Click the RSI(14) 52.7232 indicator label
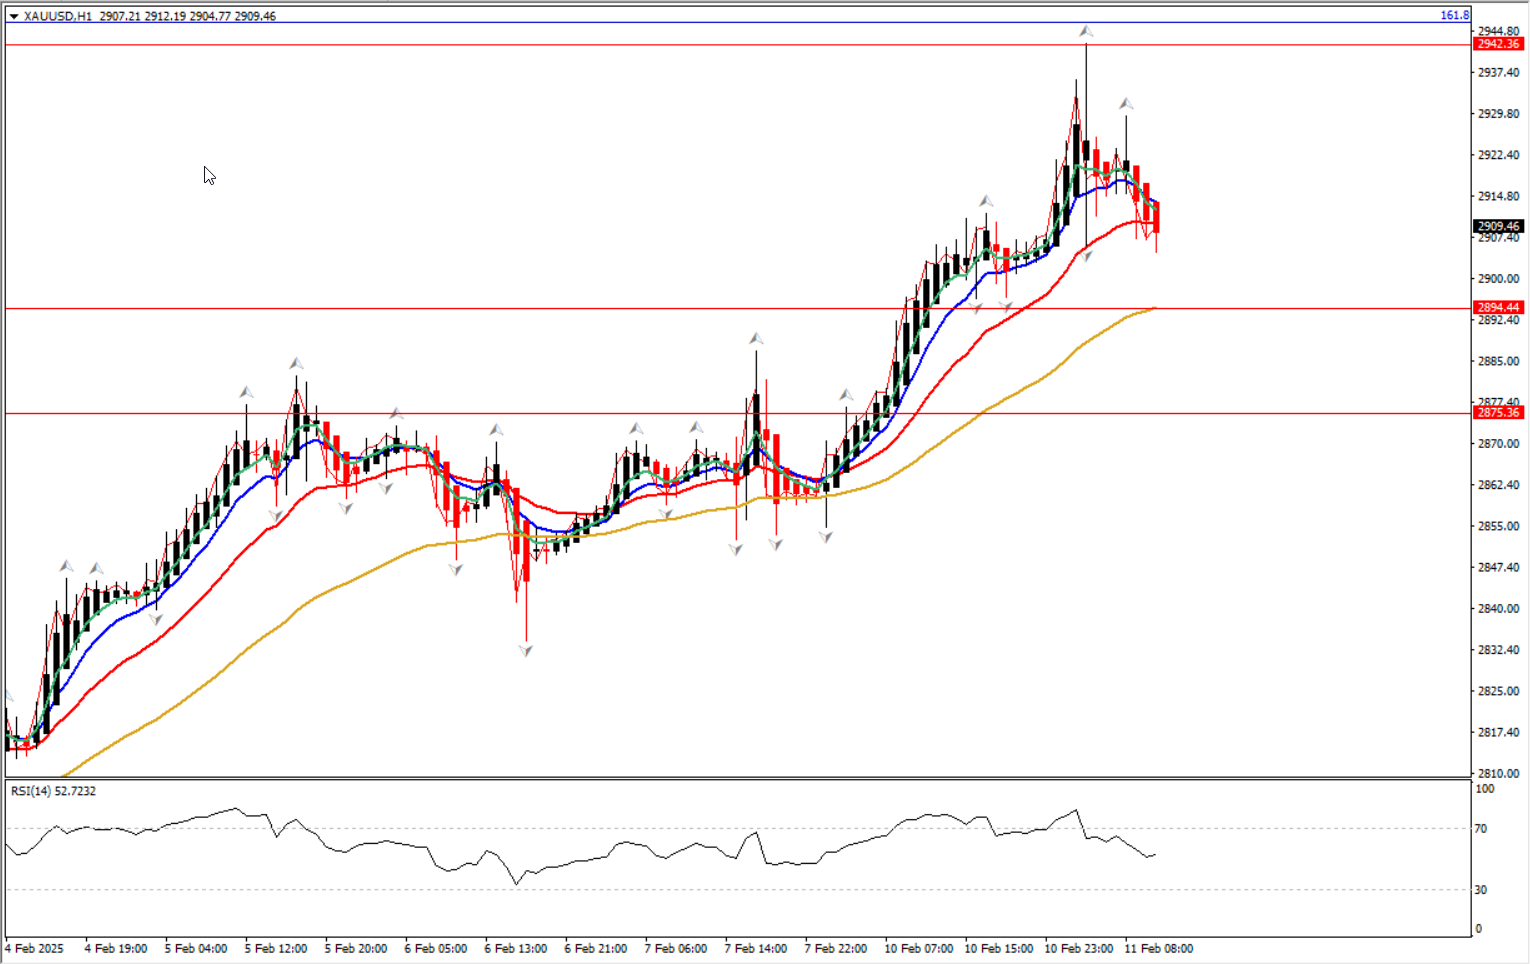1530x964 pixels. click(x=53, y=791)
